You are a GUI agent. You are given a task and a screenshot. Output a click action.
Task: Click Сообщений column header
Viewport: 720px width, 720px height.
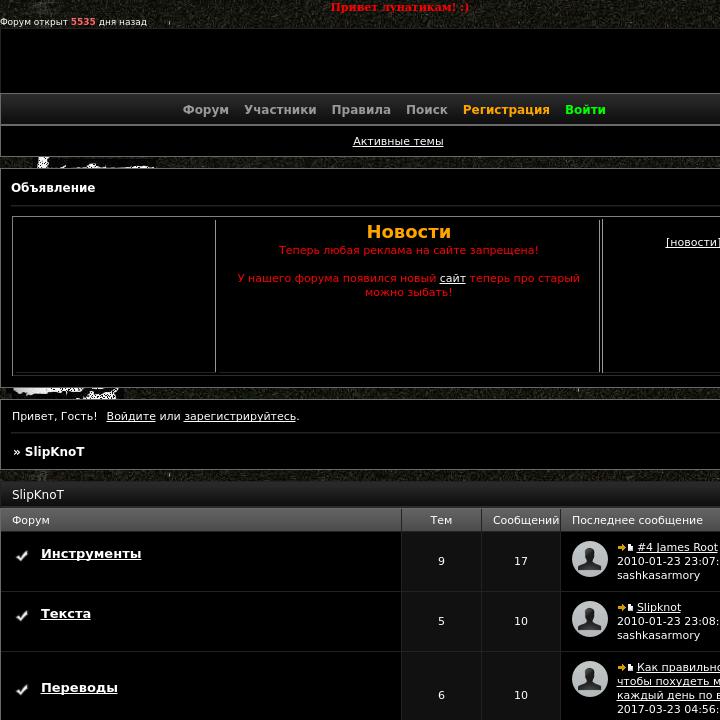click(526, 520)
